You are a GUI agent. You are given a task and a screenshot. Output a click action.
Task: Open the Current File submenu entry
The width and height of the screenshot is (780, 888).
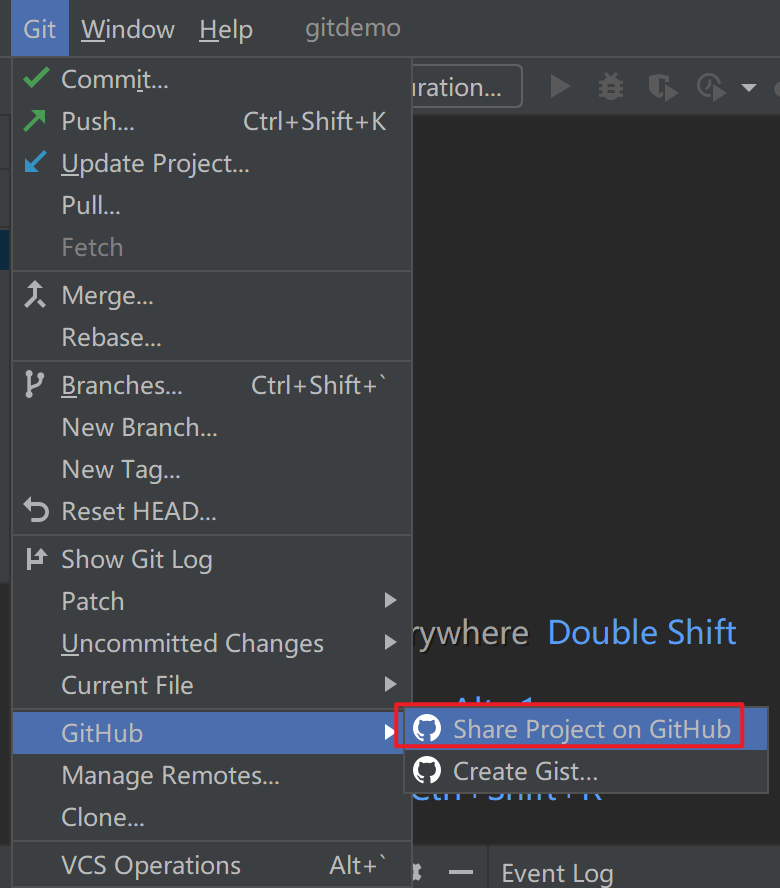point(212,685)
